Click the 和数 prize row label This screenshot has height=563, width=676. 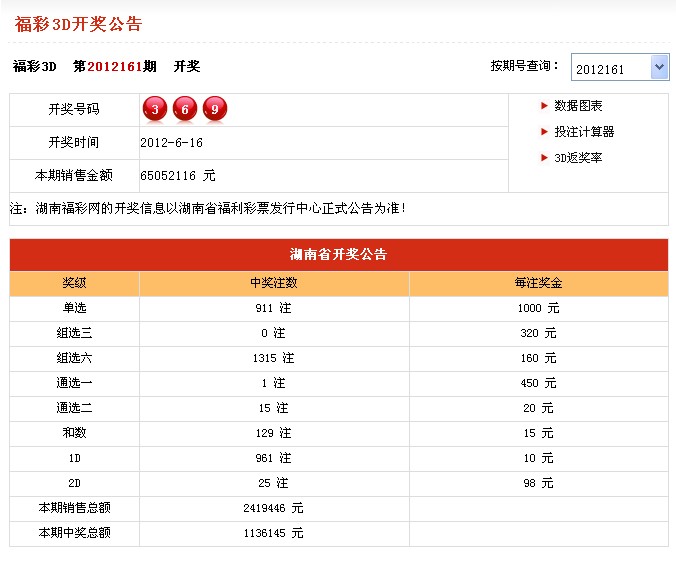(74, 432)
